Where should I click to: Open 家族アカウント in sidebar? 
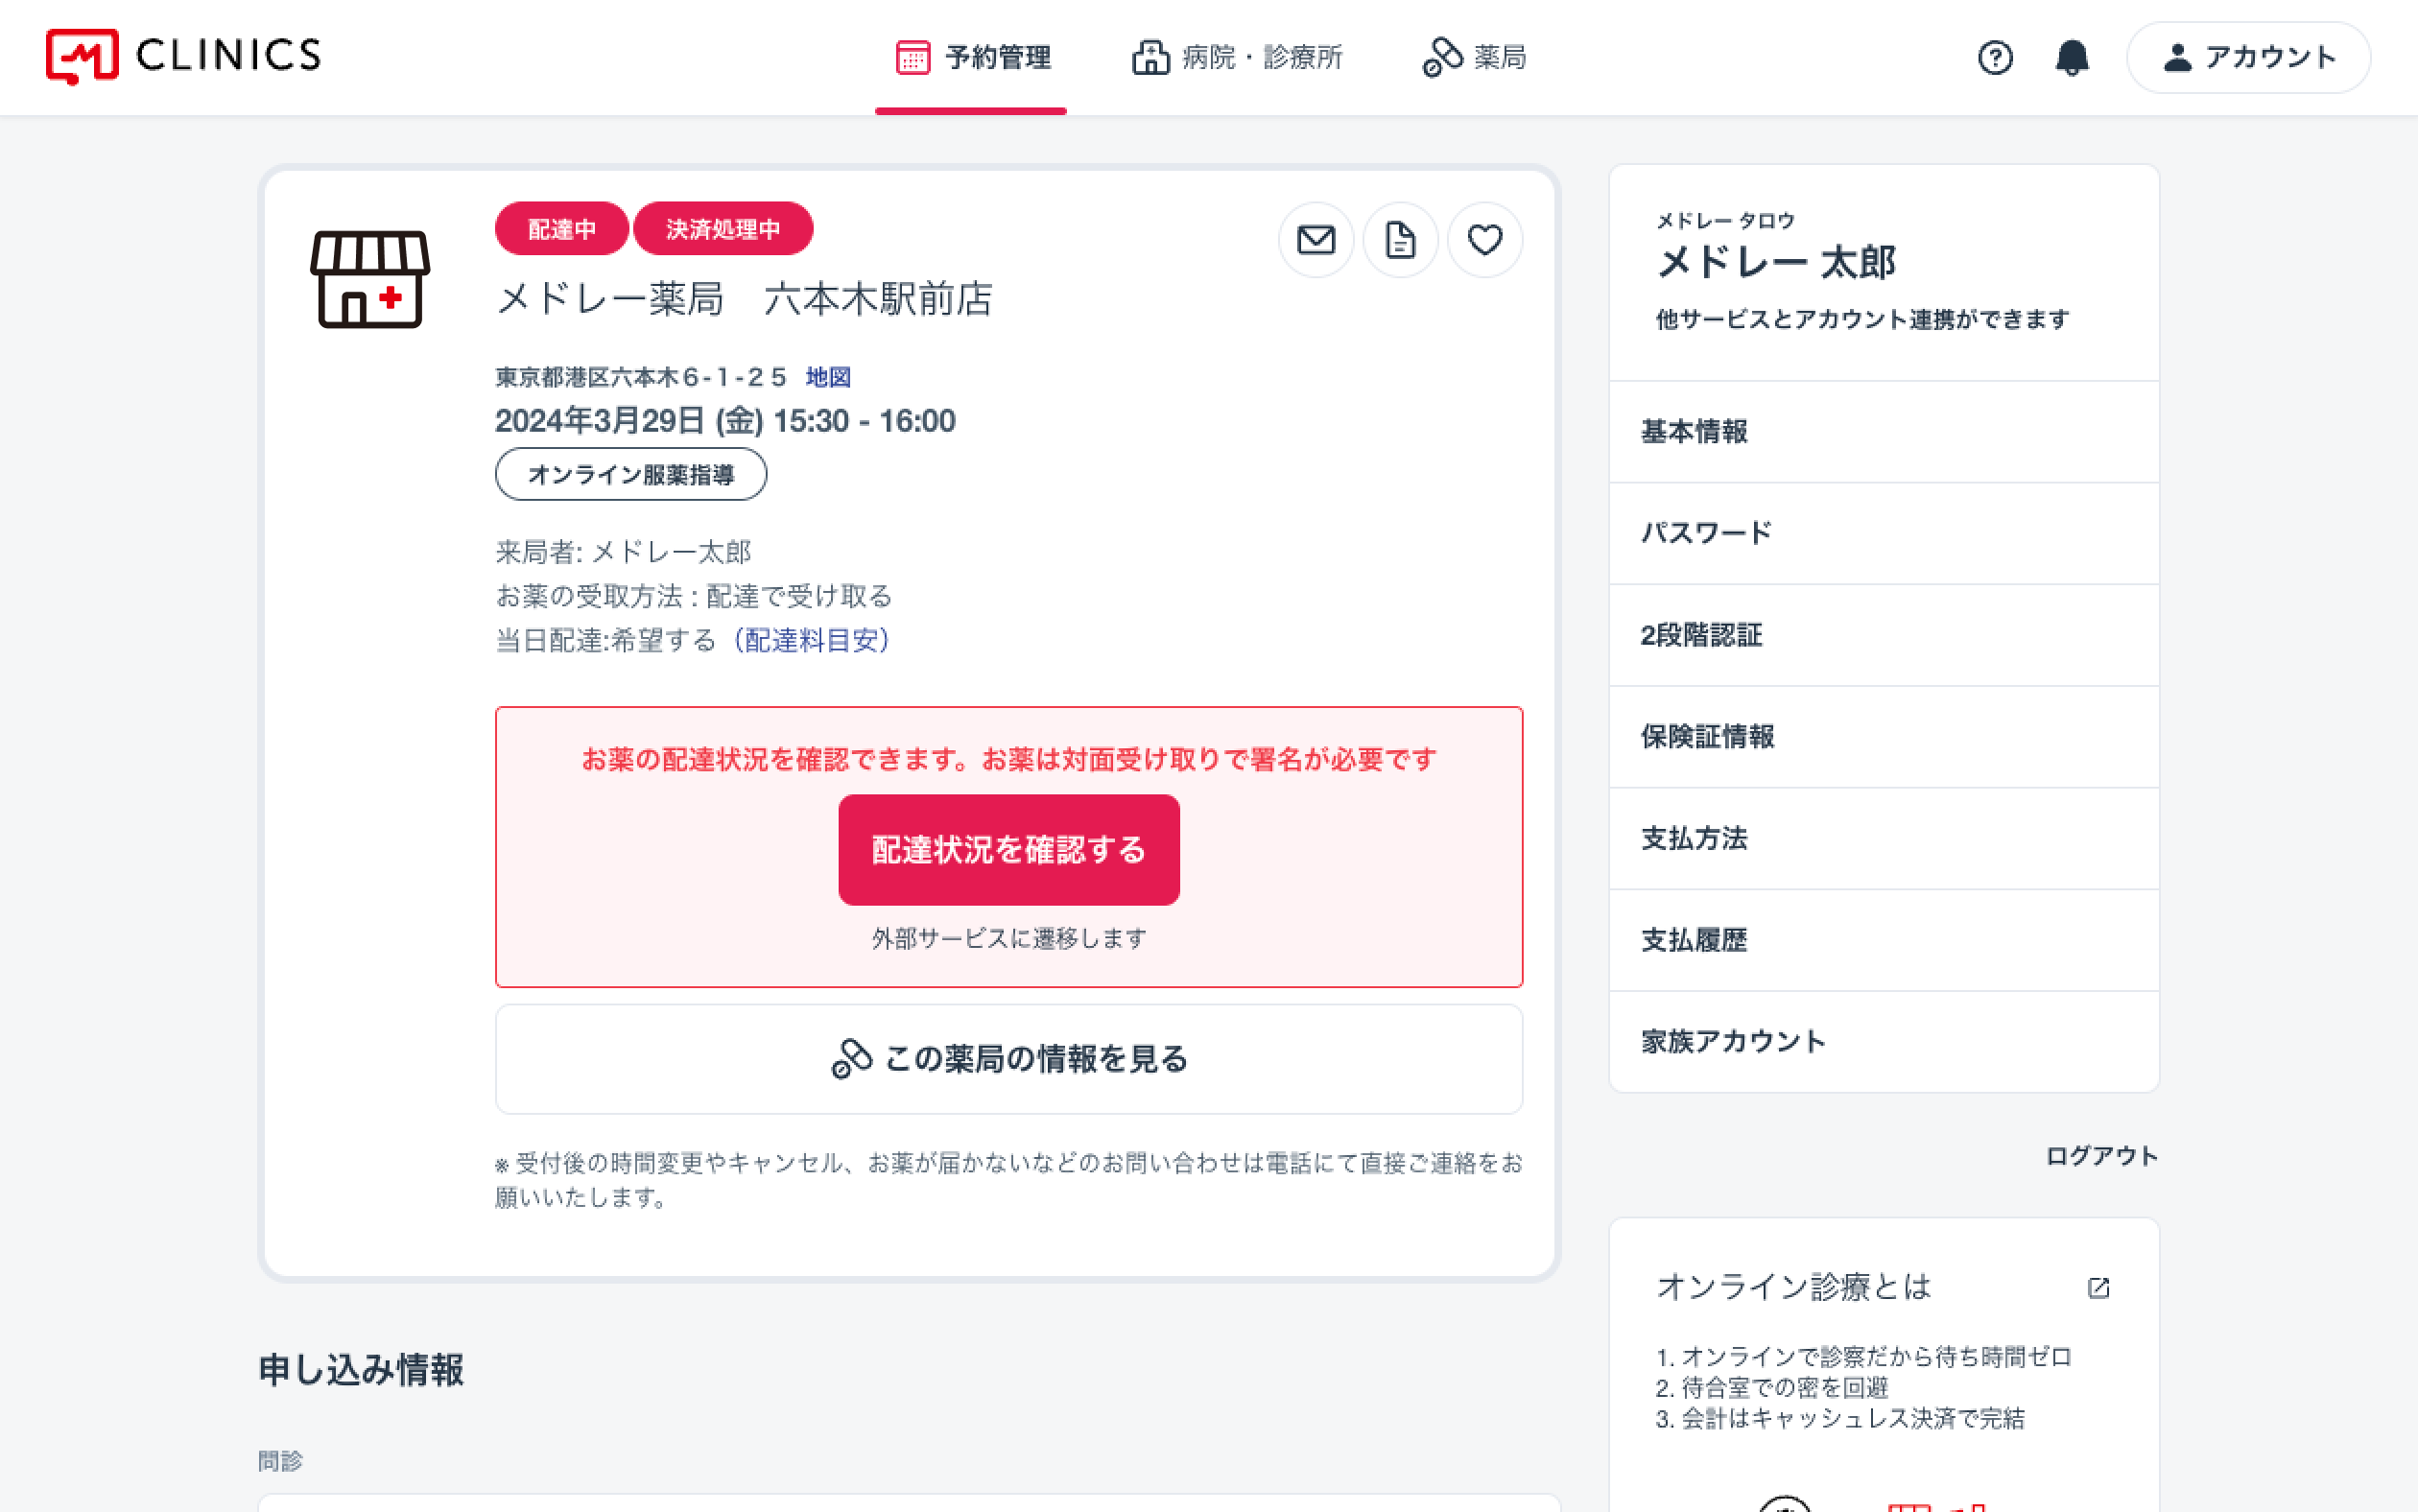[1884, 1042]
